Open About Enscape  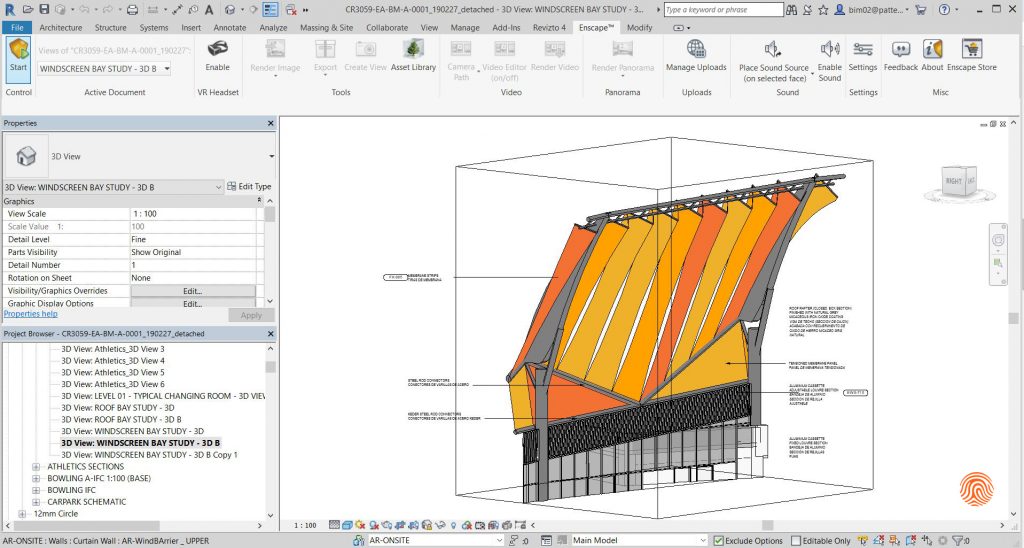click(932, 56)
